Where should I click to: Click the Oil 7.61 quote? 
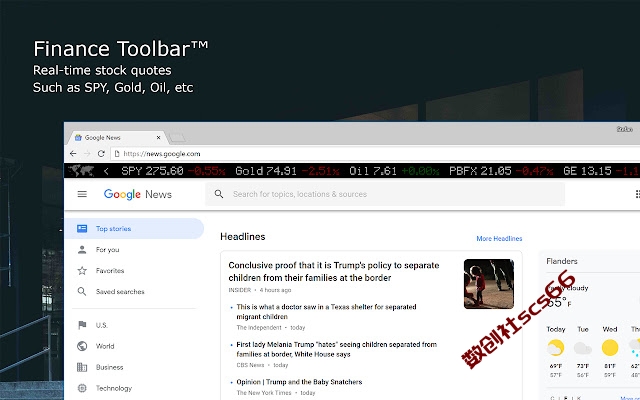point(394,171)
